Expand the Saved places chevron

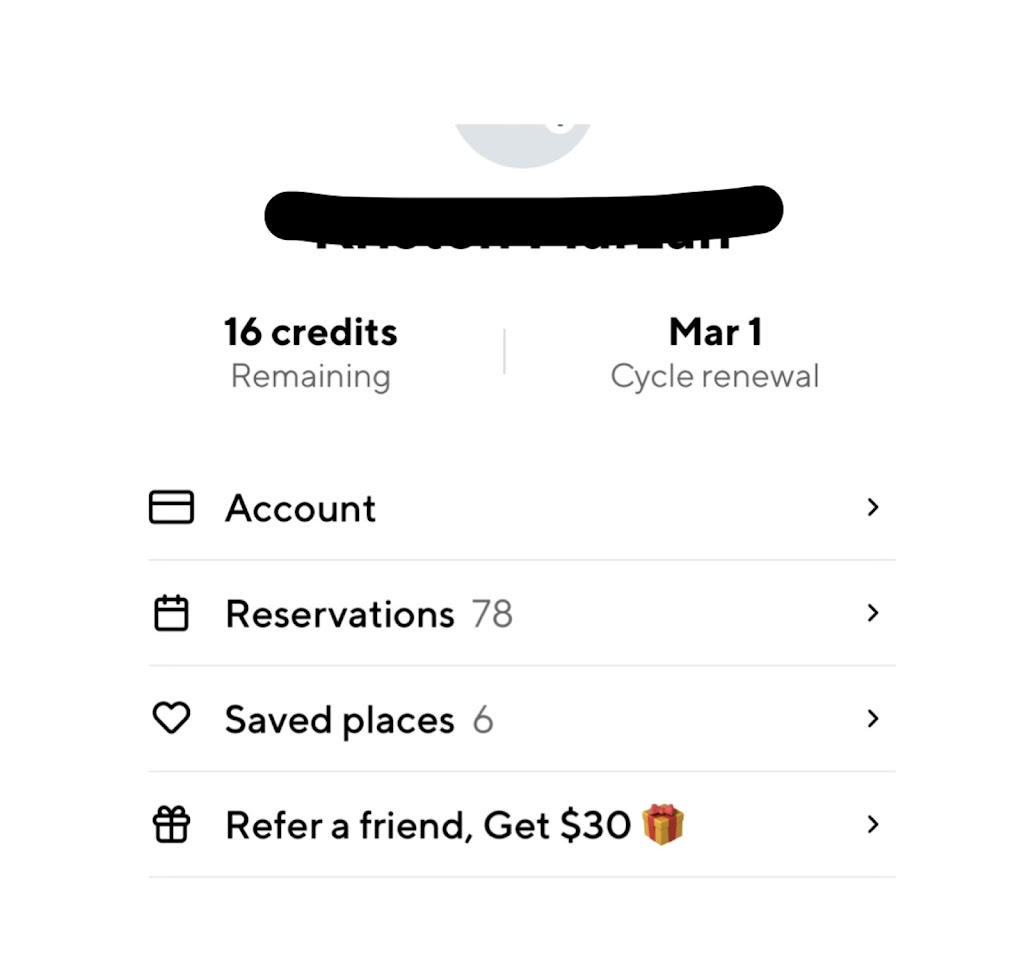(x=873, y=719)
